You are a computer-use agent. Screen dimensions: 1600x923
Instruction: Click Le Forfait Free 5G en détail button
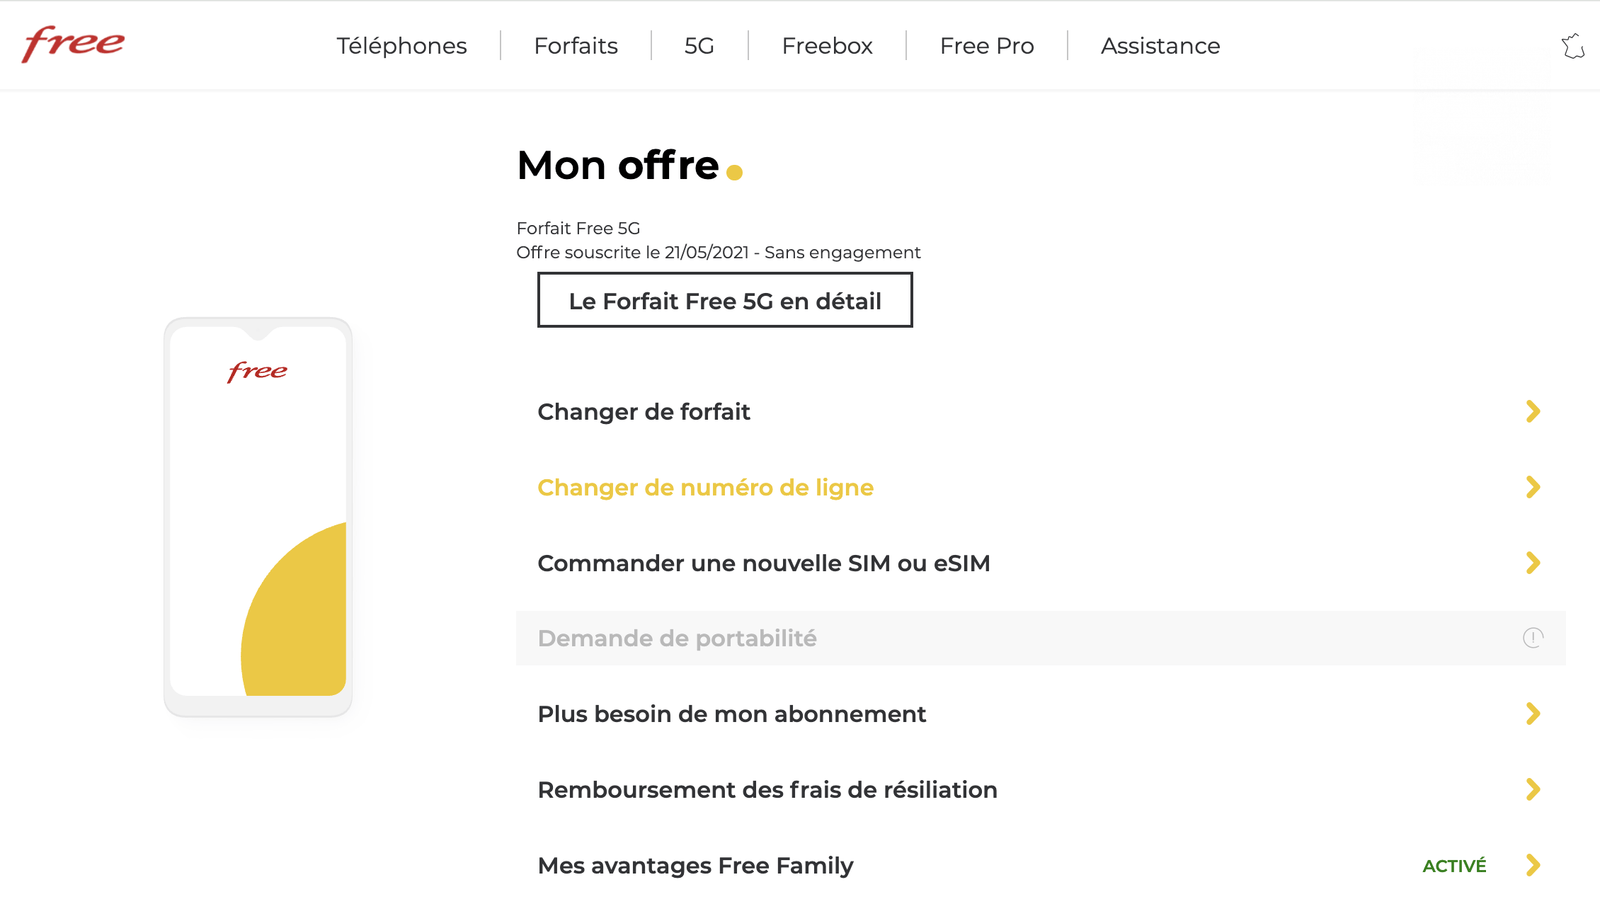pos(724,301)
